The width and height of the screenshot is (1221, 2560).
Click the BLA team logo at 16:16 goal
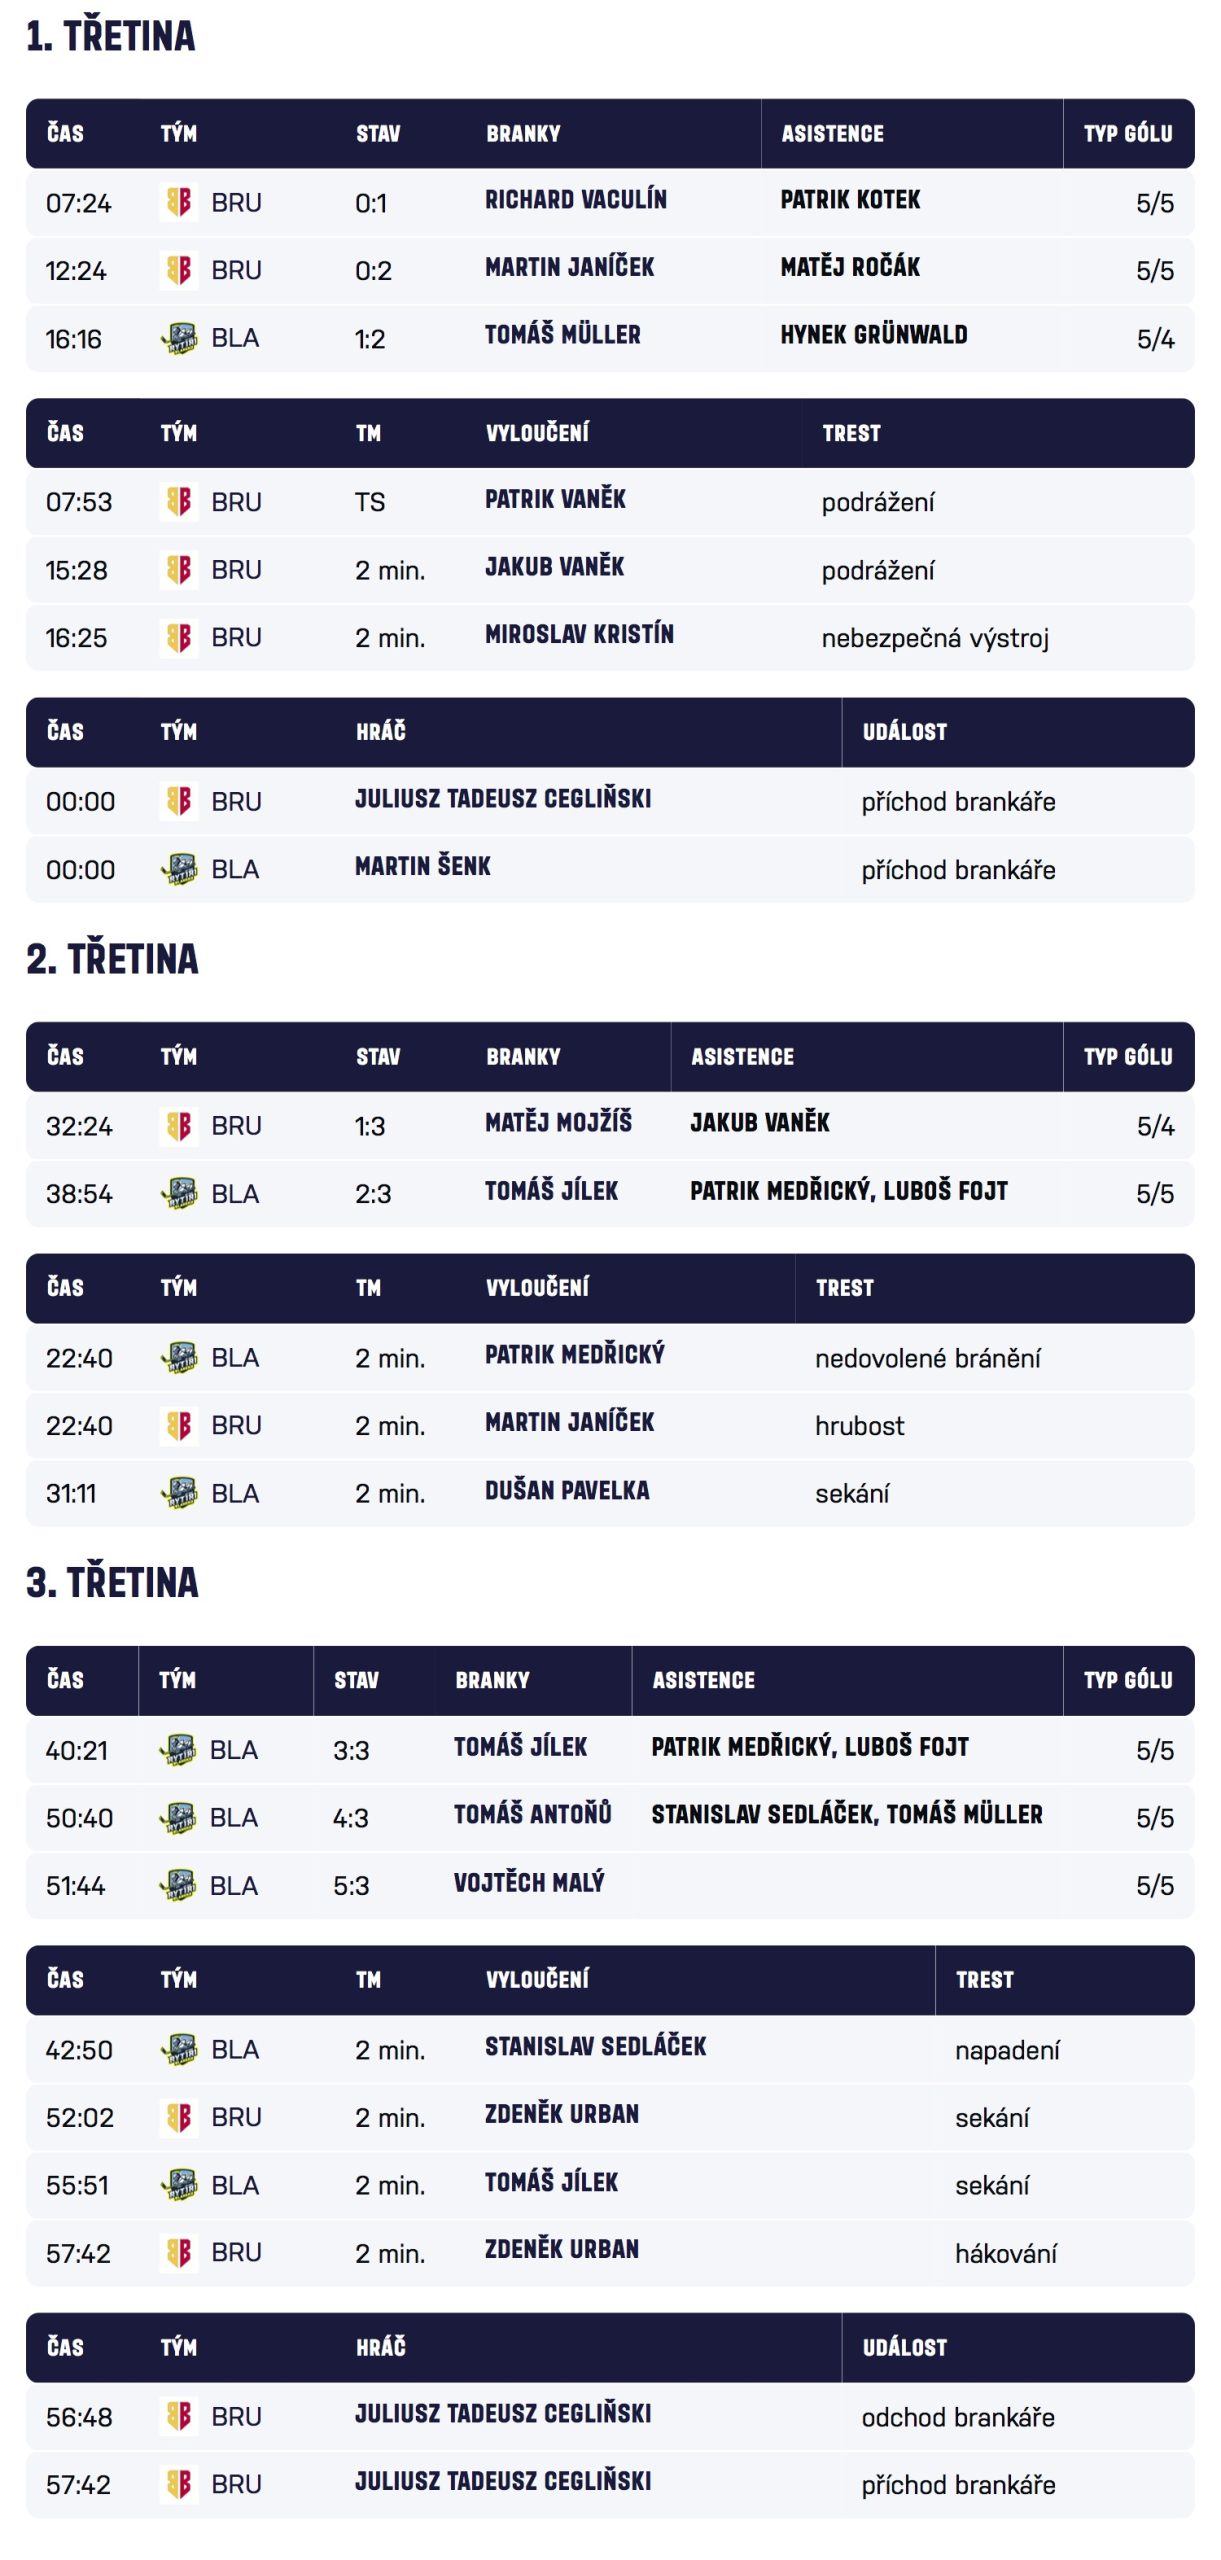(x=179, y=338)
